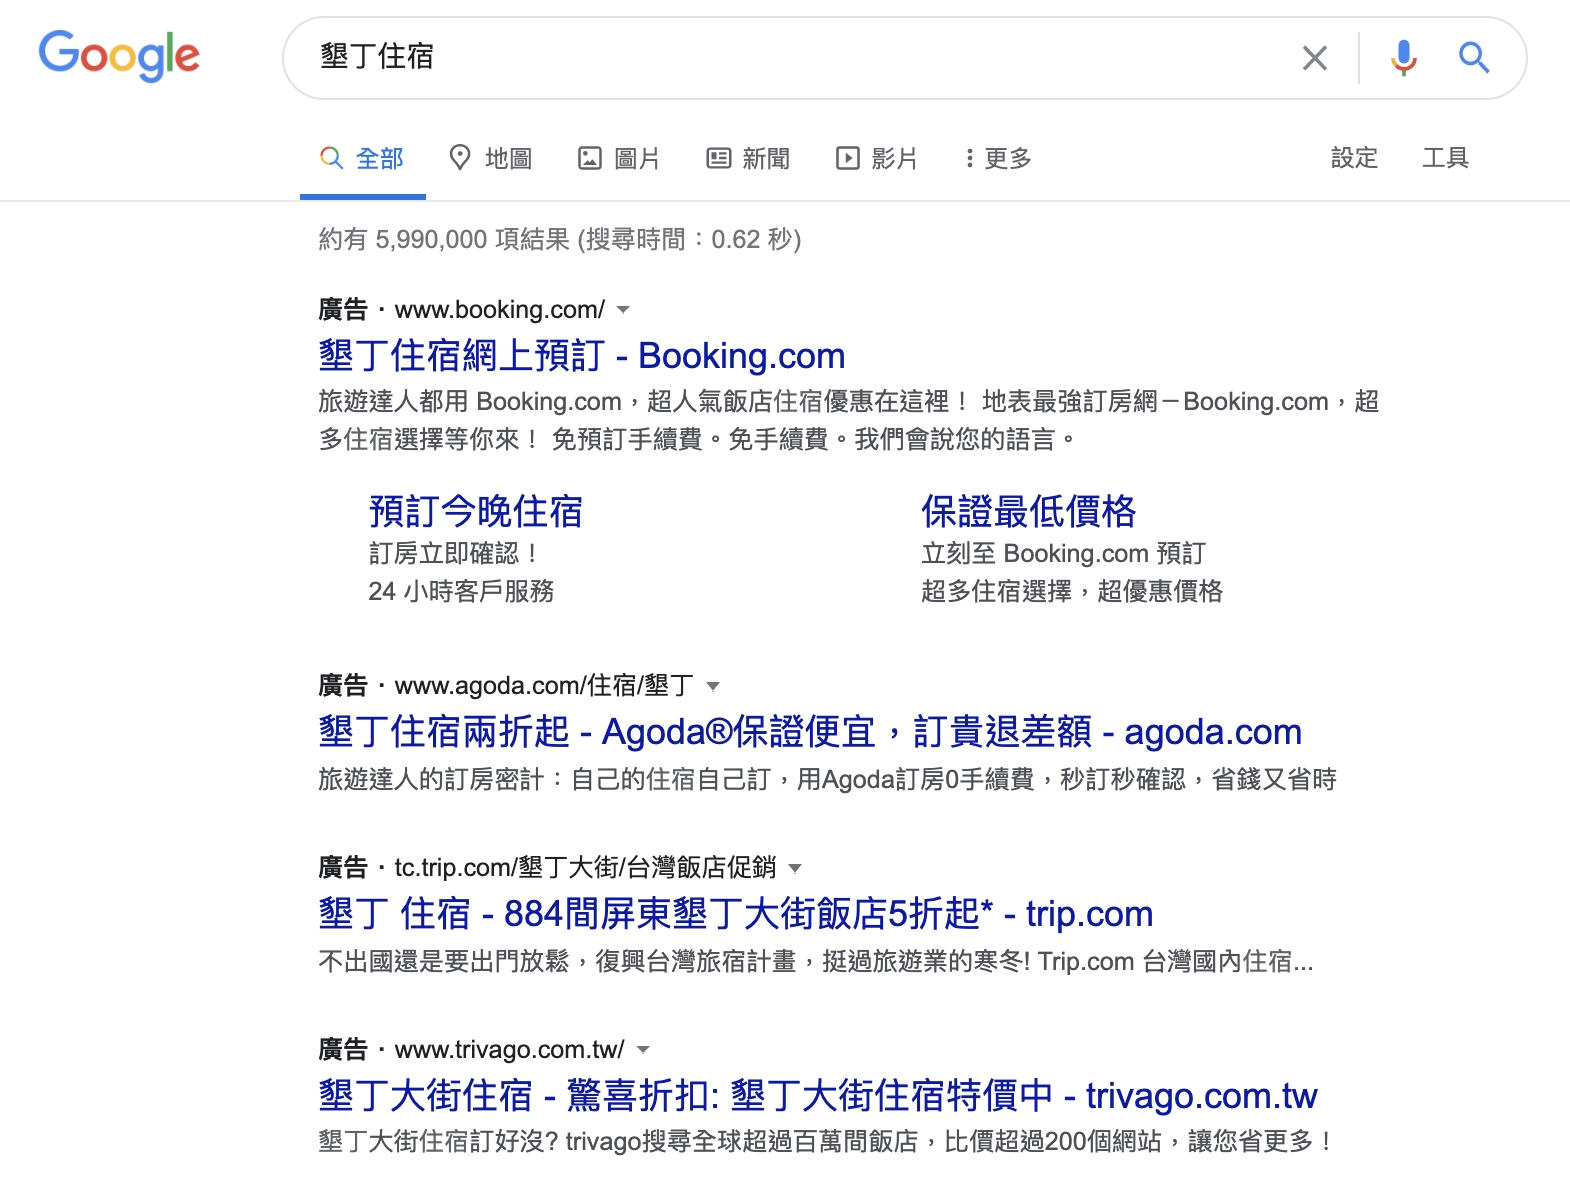Click the three-dot icon beside 更多
The width and height of the screenshot is (1570, 1178).
969,158
